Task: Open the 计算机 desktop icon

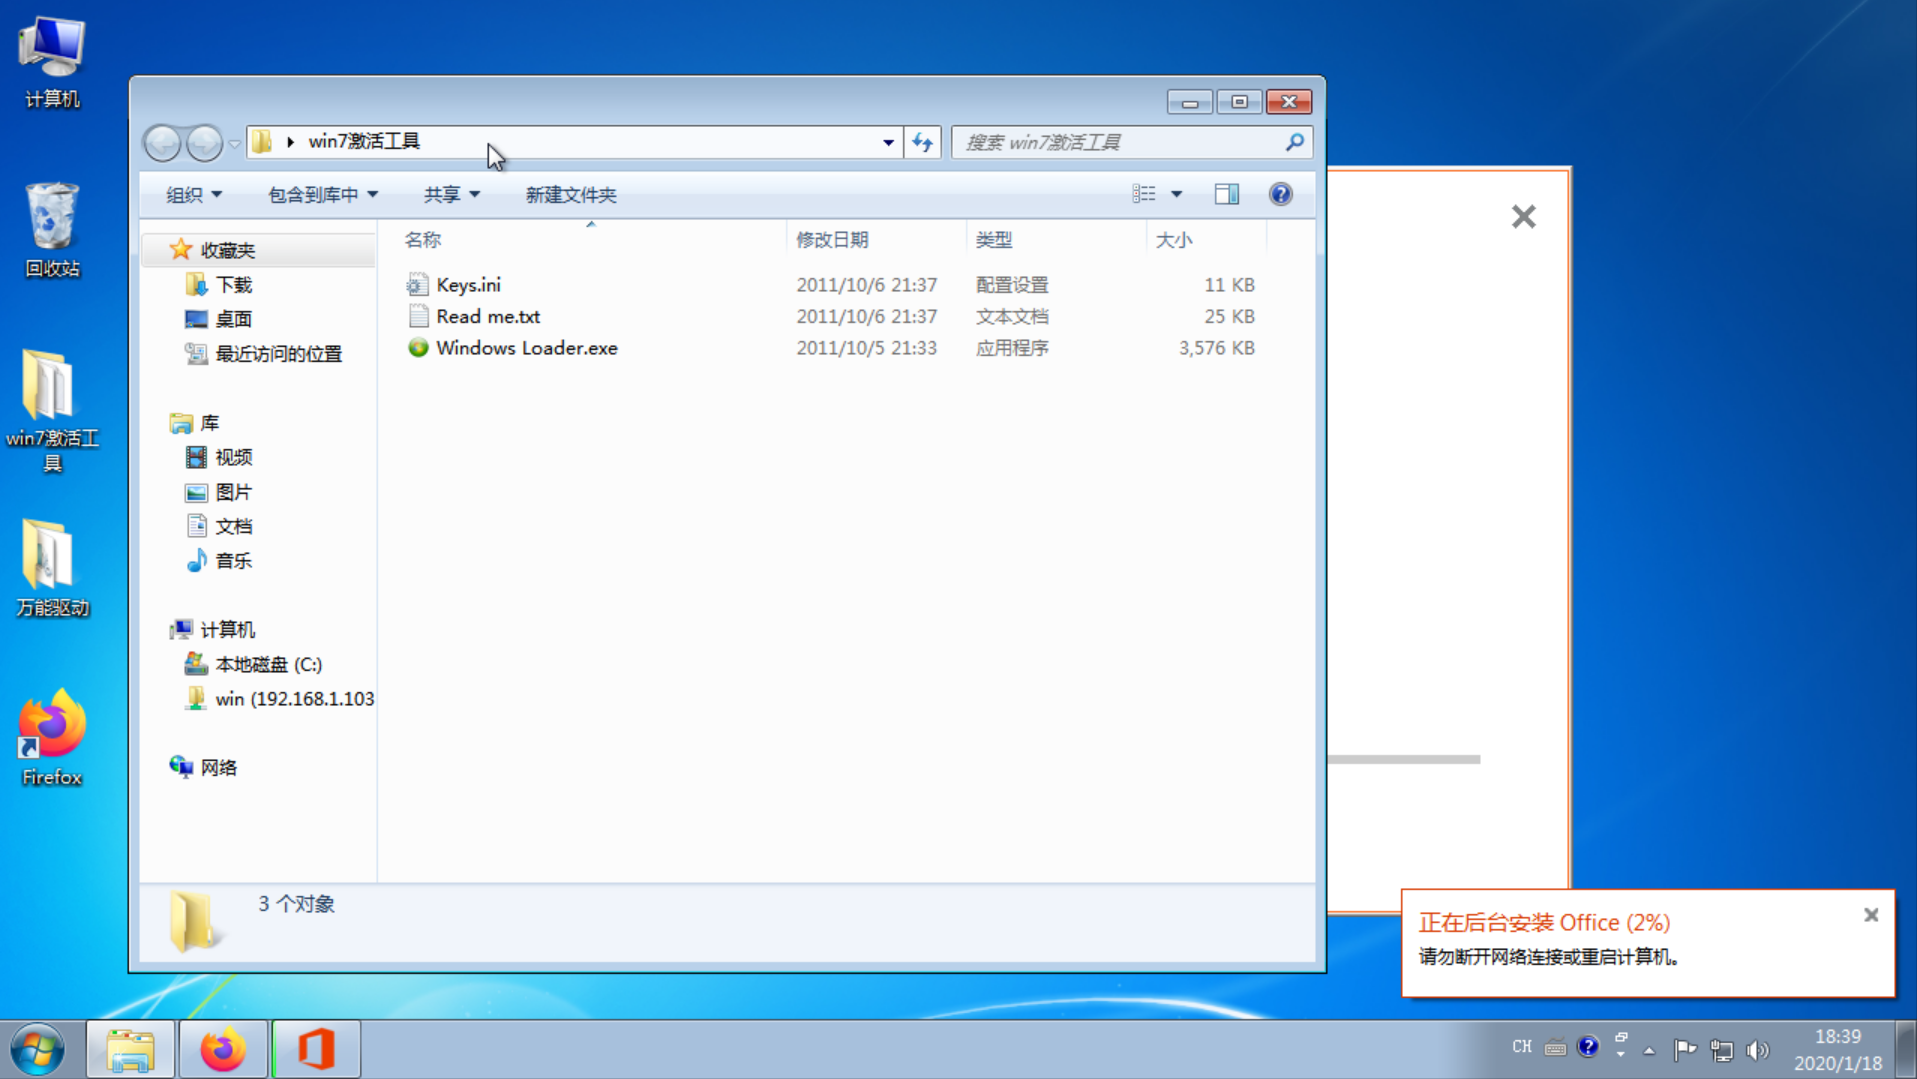Action: [52, 63]
